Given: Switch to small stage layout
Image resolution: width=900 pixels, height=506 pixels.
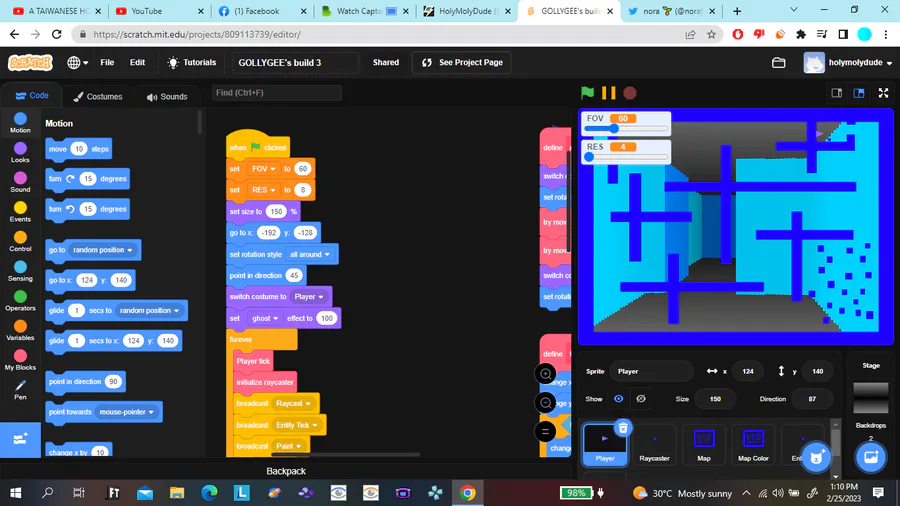Looking at the screenshot, I should click(837, 93).
